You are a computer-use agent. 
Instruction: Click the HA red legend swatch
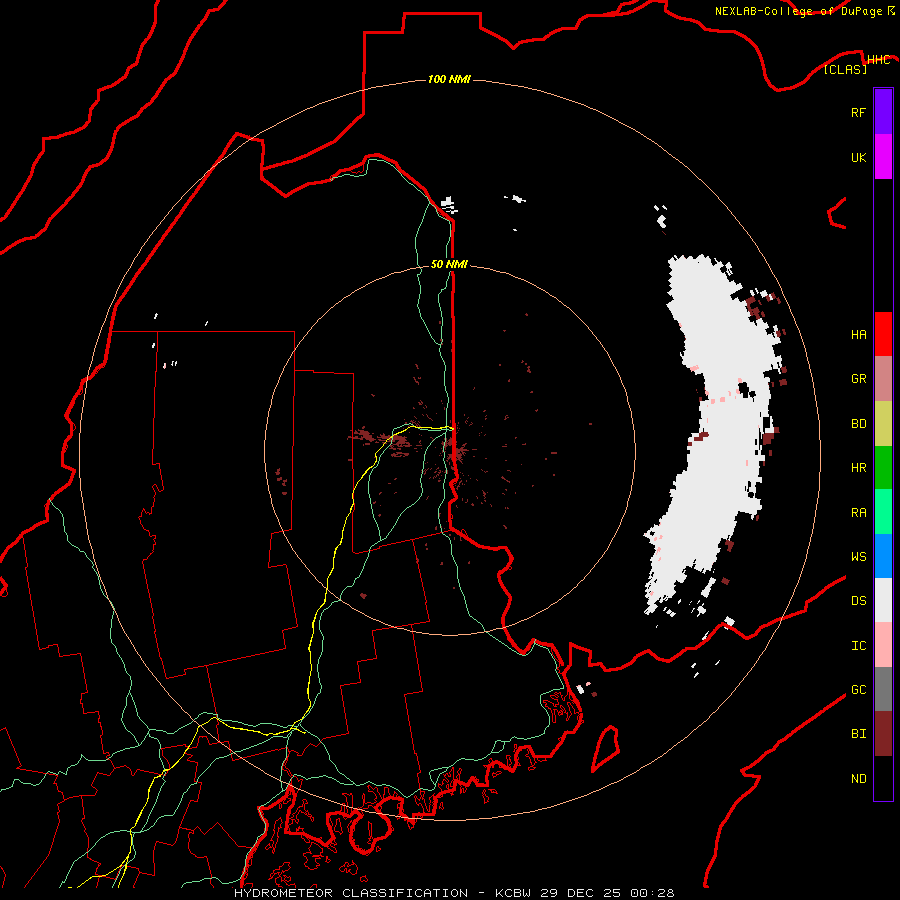tap(883, 334)
